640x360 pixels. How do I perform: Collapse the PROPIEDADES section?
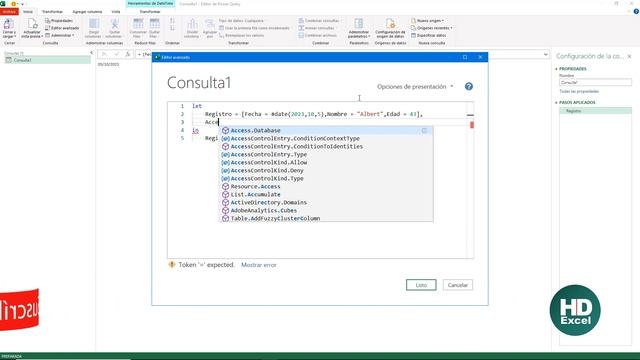click(556, 69)
